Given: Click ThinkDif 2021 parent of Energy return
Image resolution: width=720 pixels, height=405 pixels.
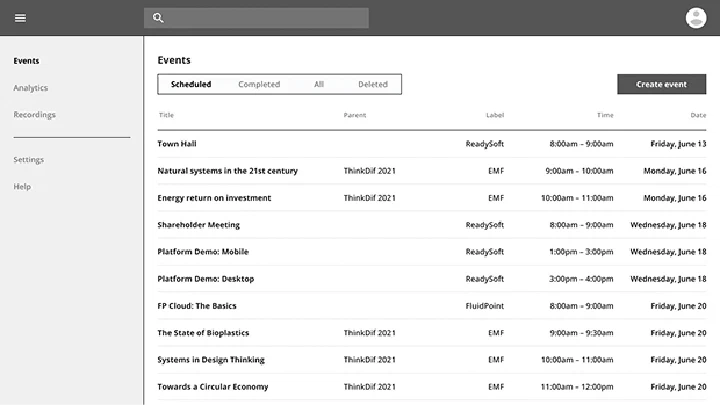Looking at the screenshot, I should click(370, 198).
